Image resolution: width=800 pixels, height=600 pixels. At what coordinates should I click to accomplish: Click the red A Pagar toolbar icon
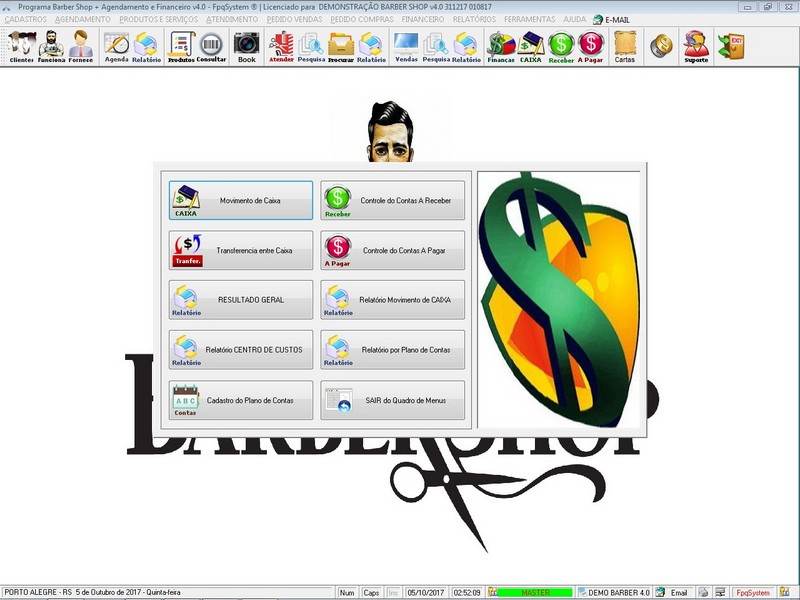click(x=590, y=47)
